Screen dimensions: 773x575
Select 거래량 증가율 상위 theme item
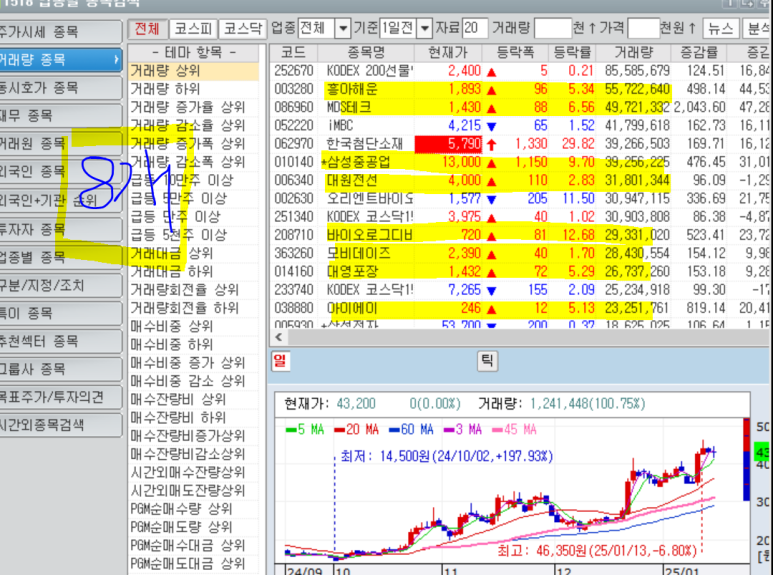(194, 108)
